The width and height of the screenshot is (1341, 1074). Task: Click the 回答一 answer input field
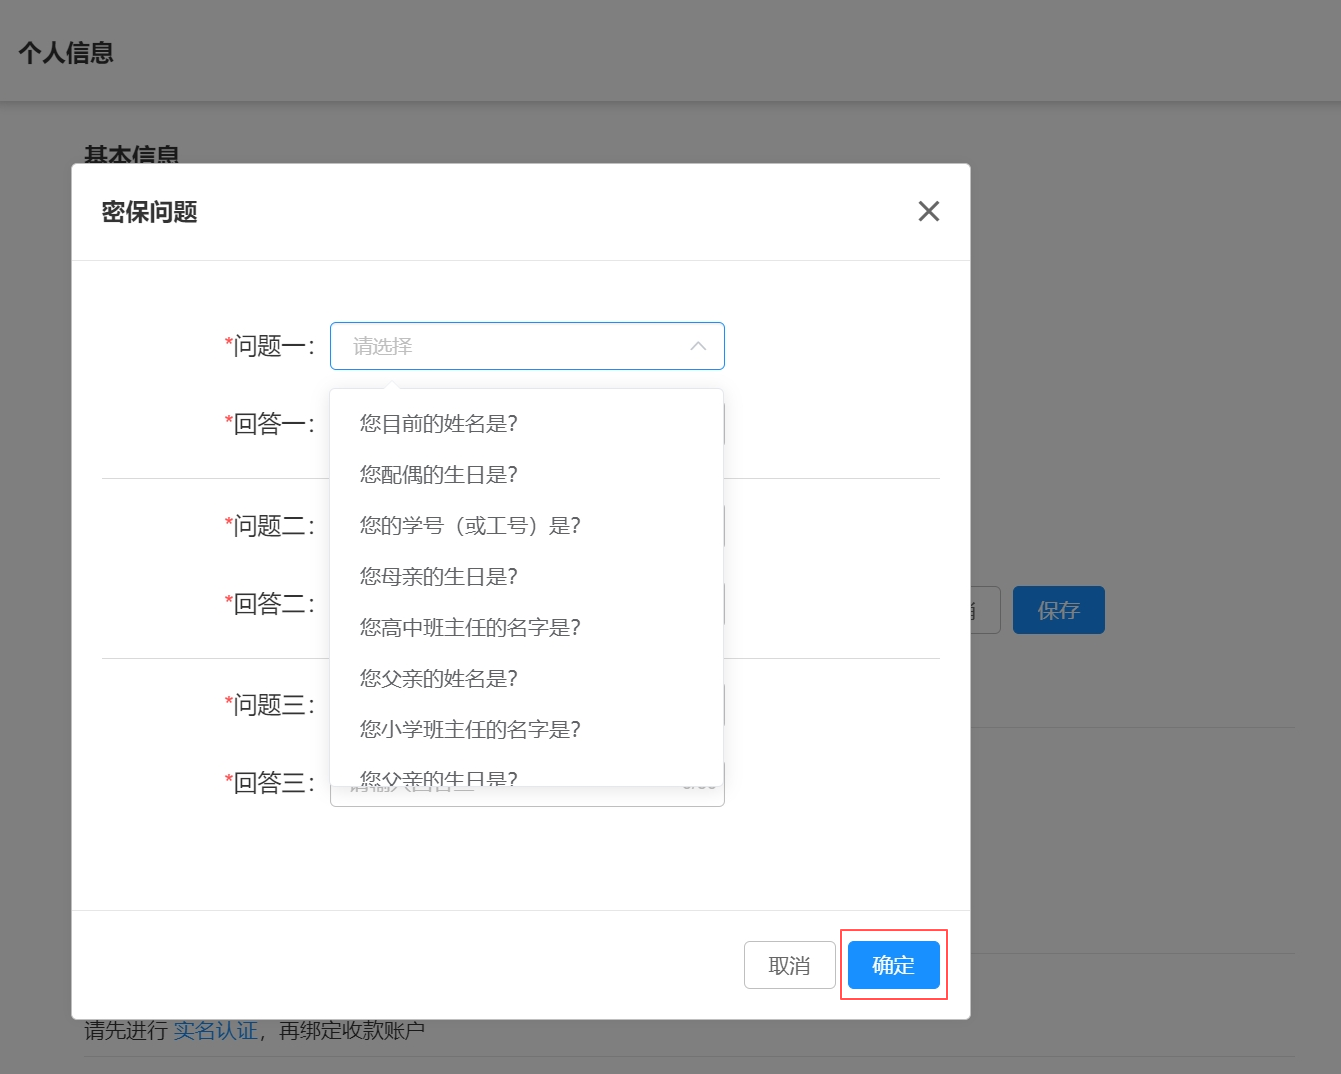coord(527,425)
